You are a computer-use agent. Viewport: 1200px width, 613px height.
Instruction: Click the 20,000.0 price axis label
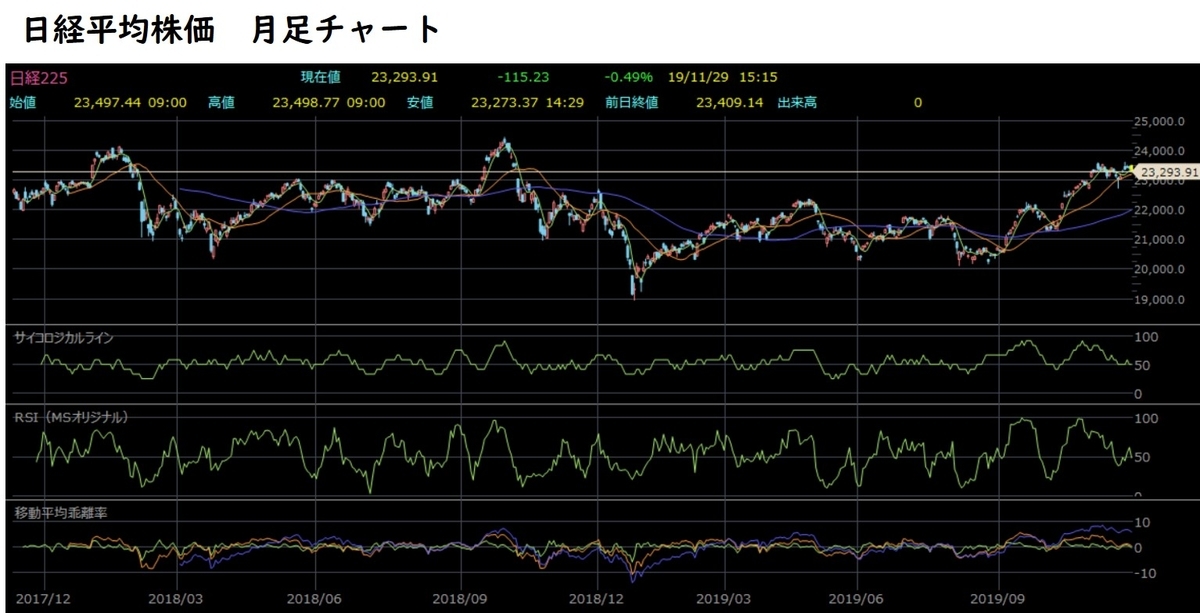1162,270
